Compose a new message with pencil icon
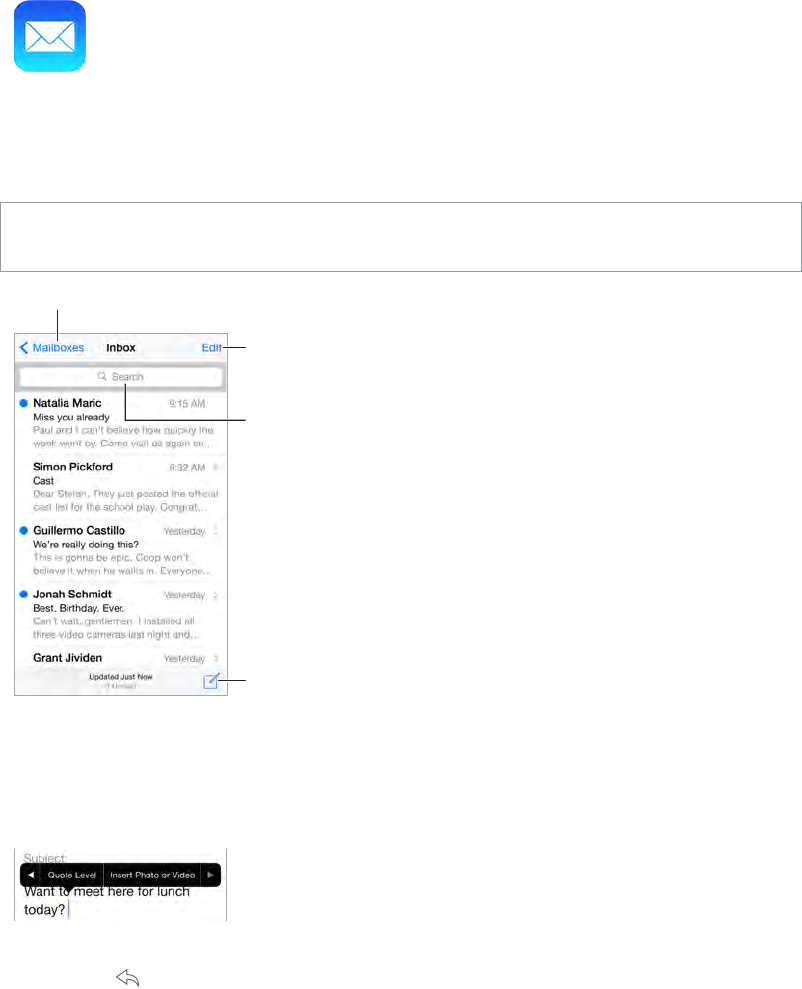Image resolution: width=802 pixels, height=989 pixels. [x=211, y=681]
